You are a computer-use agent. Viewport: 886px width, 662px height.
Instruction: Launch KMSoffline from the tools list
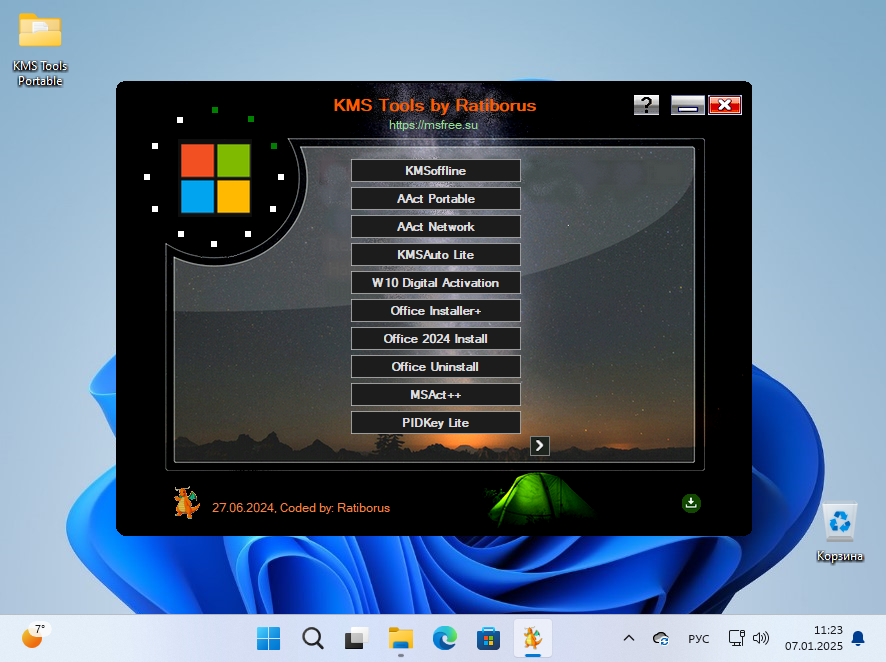tap(435, 170)
